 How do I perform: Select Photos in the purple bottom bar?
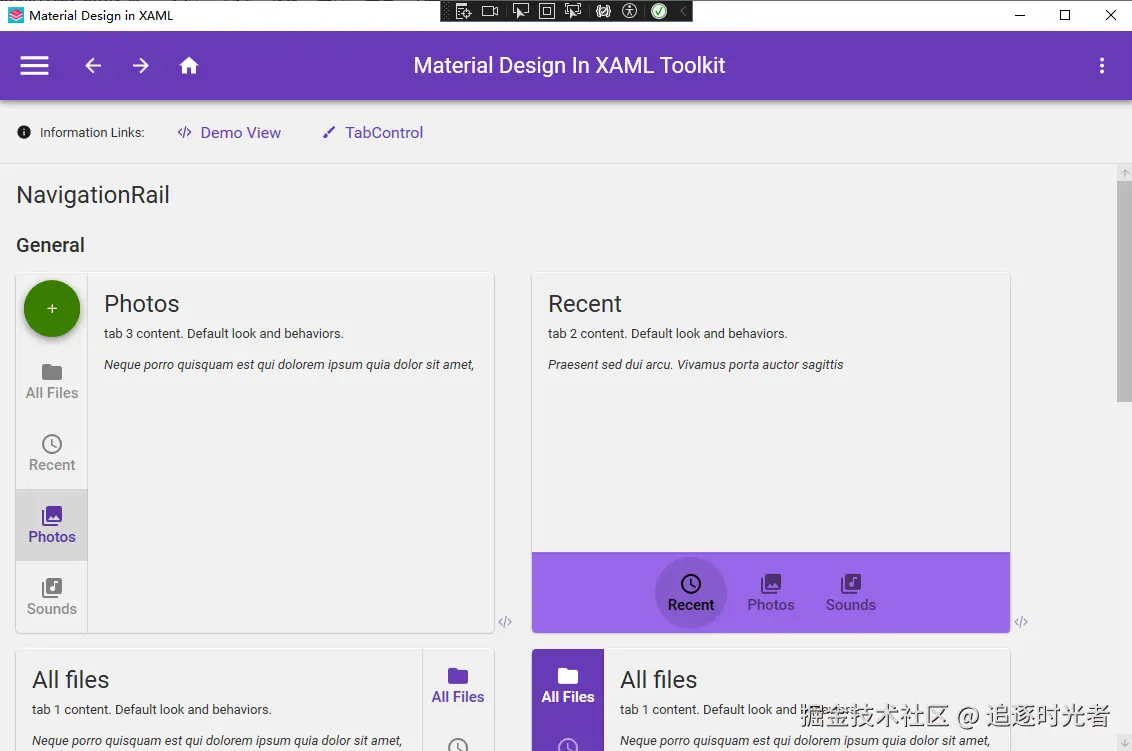771,593
